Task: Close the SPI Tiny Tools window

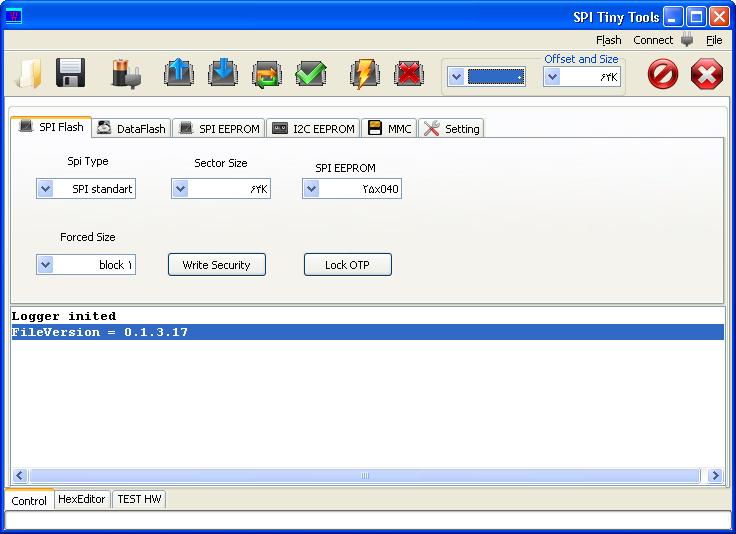Action: coord(720,17)
